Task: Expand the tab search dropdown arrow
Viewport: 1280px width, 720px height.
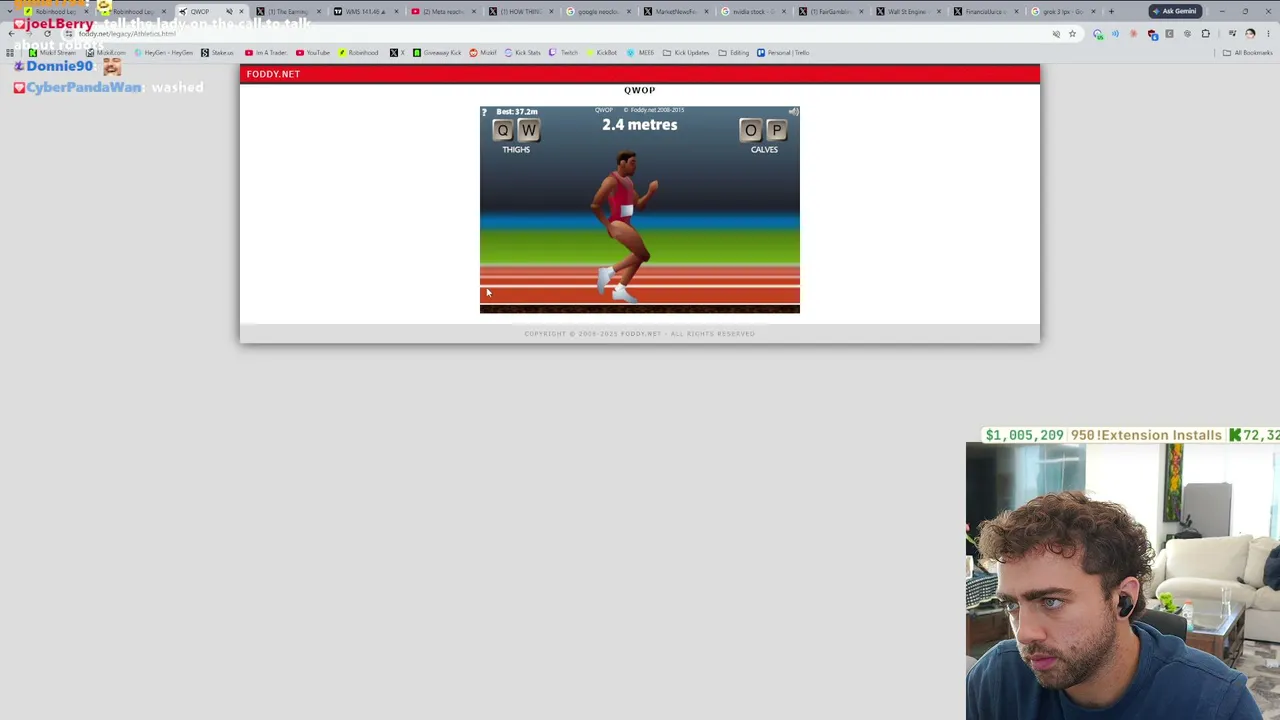Action: tap(11, 12)
